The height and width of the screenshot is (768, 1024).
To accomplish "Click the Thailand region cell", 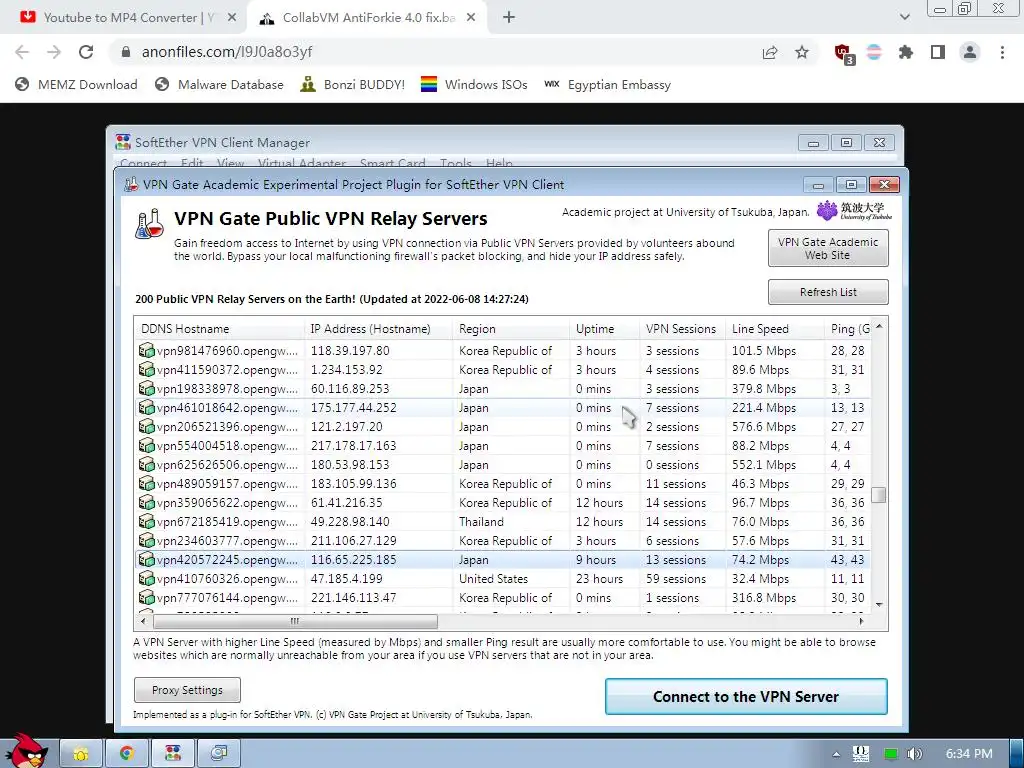I will [481, 522].
